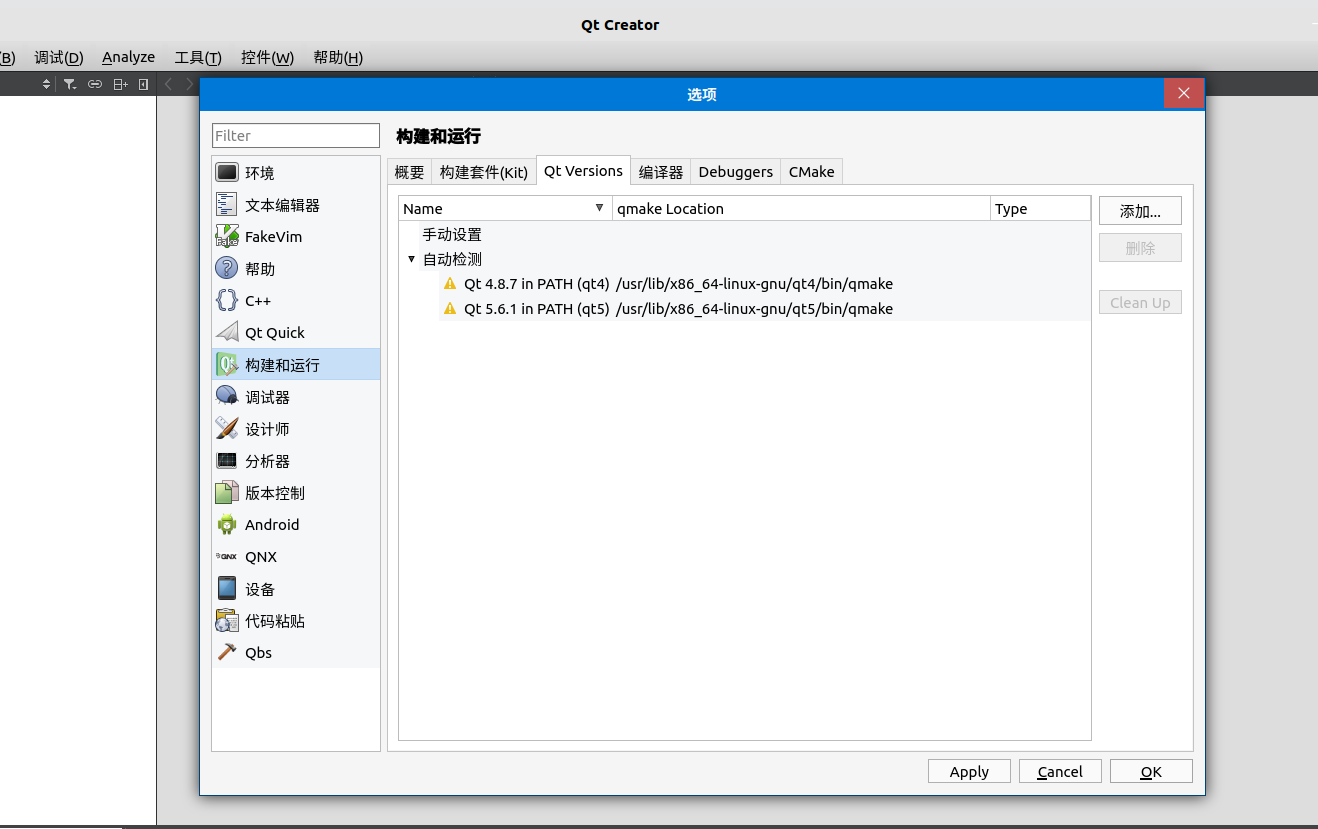Screen dimensions: 1318x829
Task: Select the 手动设置 tree item
Action: [452, 235]
